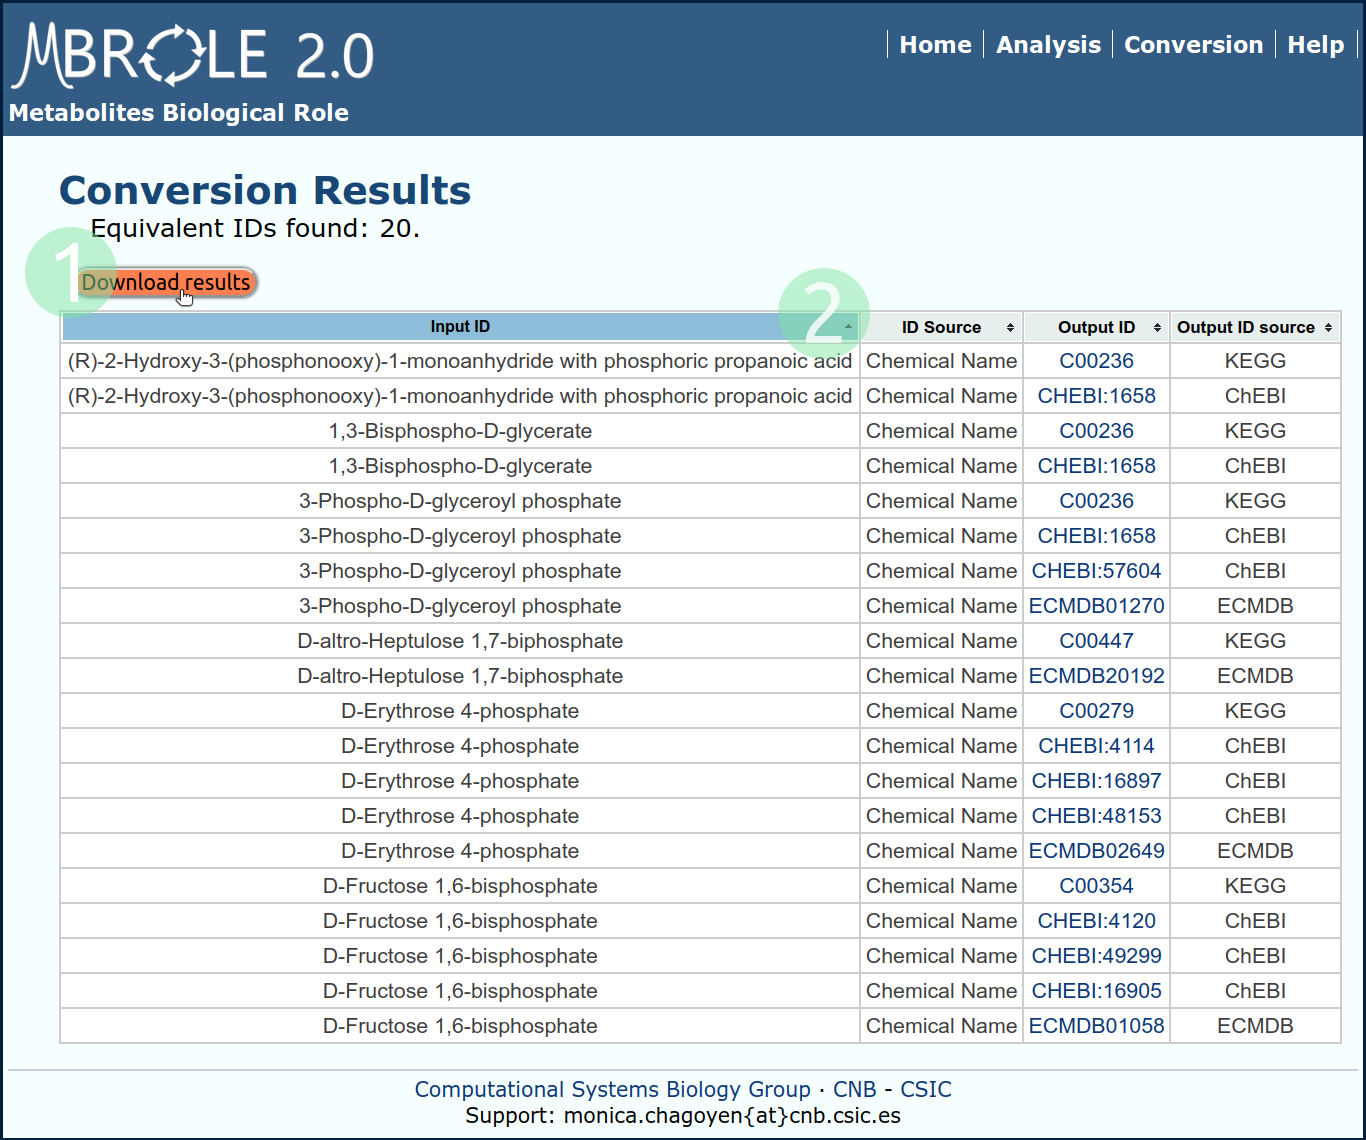Visit the Computational Systems Biology Group link
This screenshot has width=1366, height=1140.
612,1089
